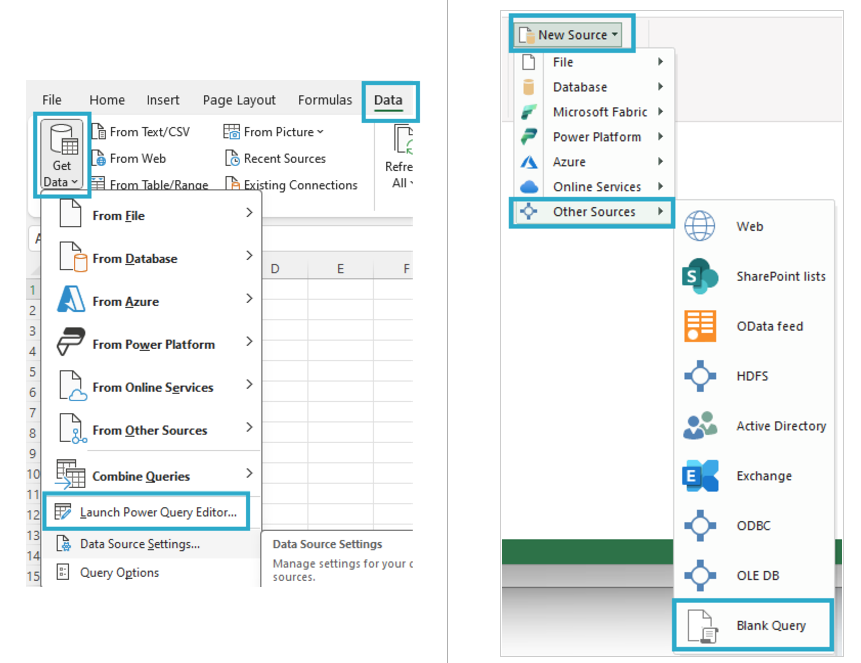Click the From Picture camera icon
Image resolution: width=861 pixels, height=663 pixels.
(x=231, y=132)
